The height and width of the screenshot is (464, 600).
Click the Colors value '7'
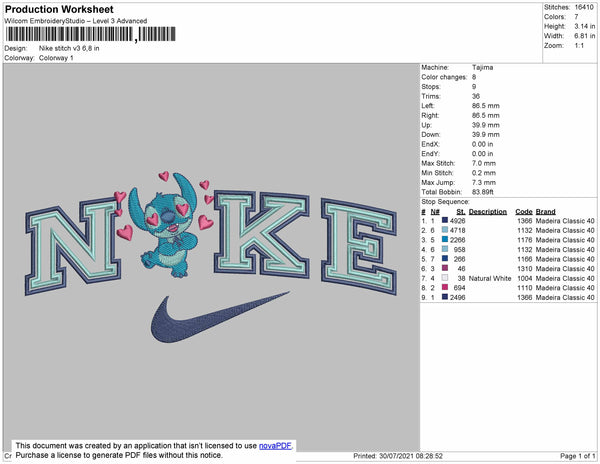(576, 17)
